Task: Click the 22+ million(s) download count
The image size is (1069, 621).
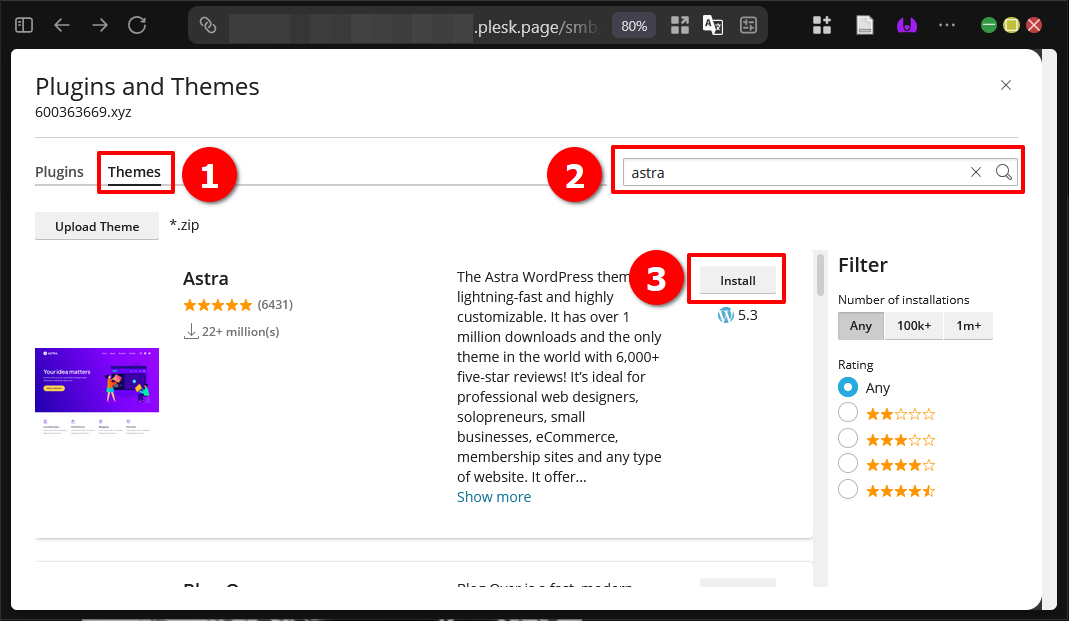Action: tap(232, 332)
